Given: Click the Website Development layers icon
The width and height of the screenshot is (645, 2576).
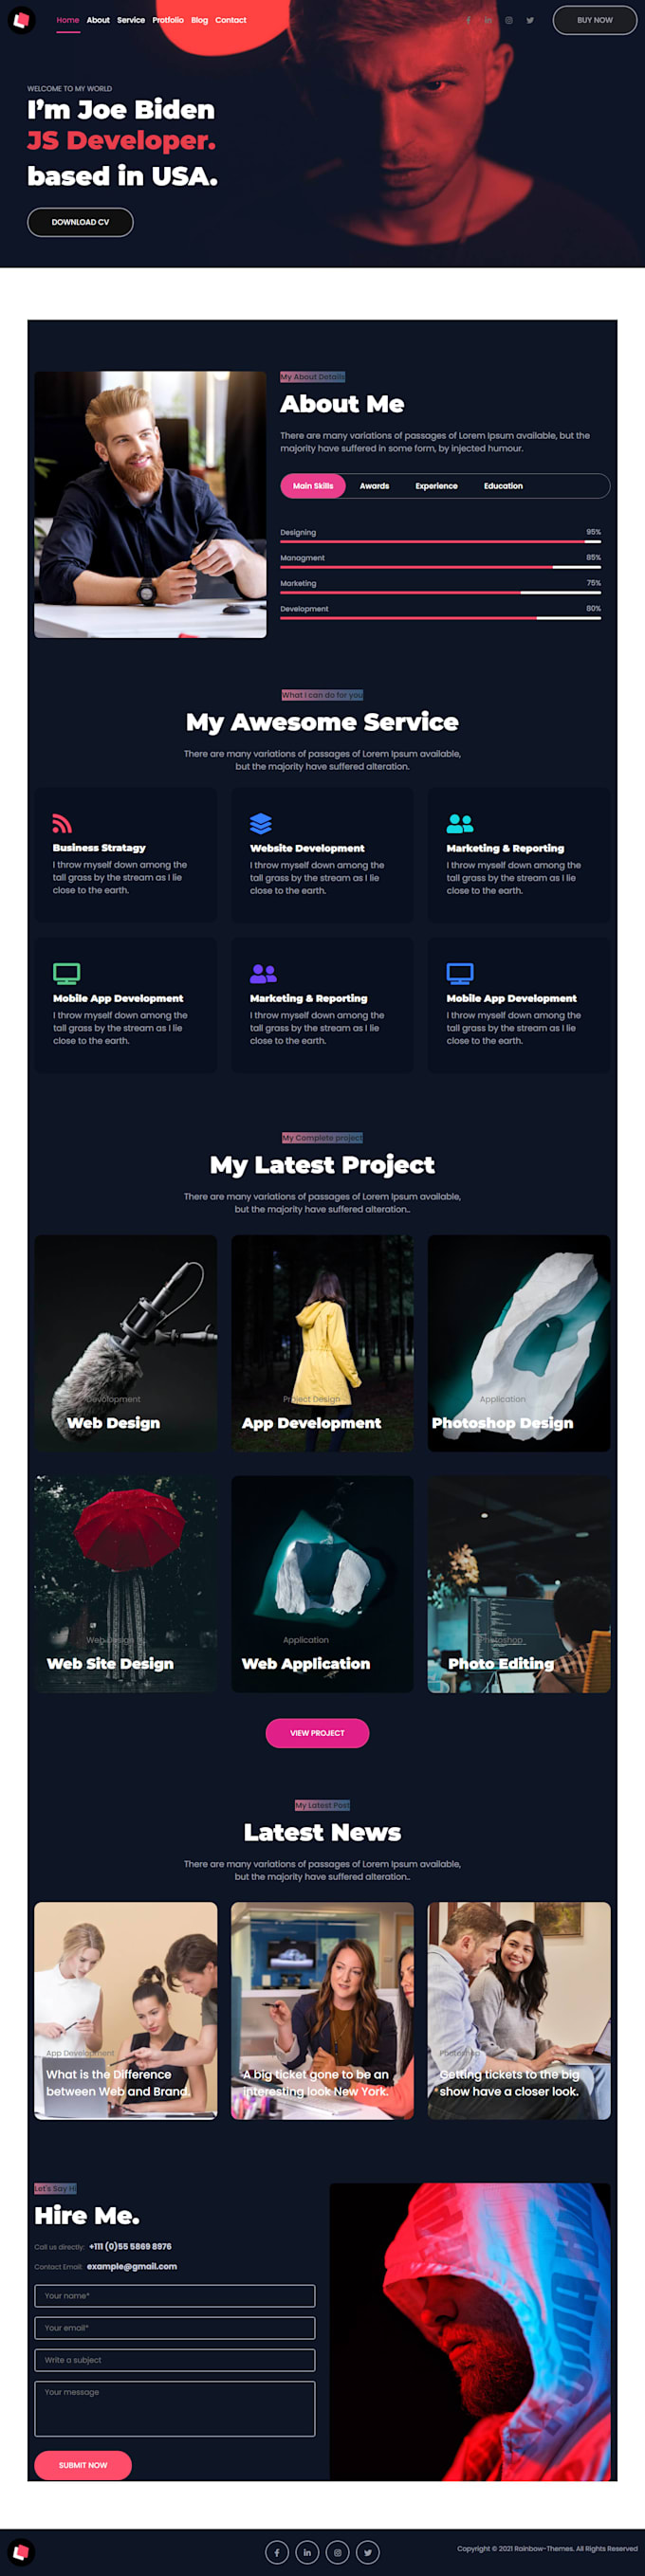Looking at the screenshot, I should point(260,823).
